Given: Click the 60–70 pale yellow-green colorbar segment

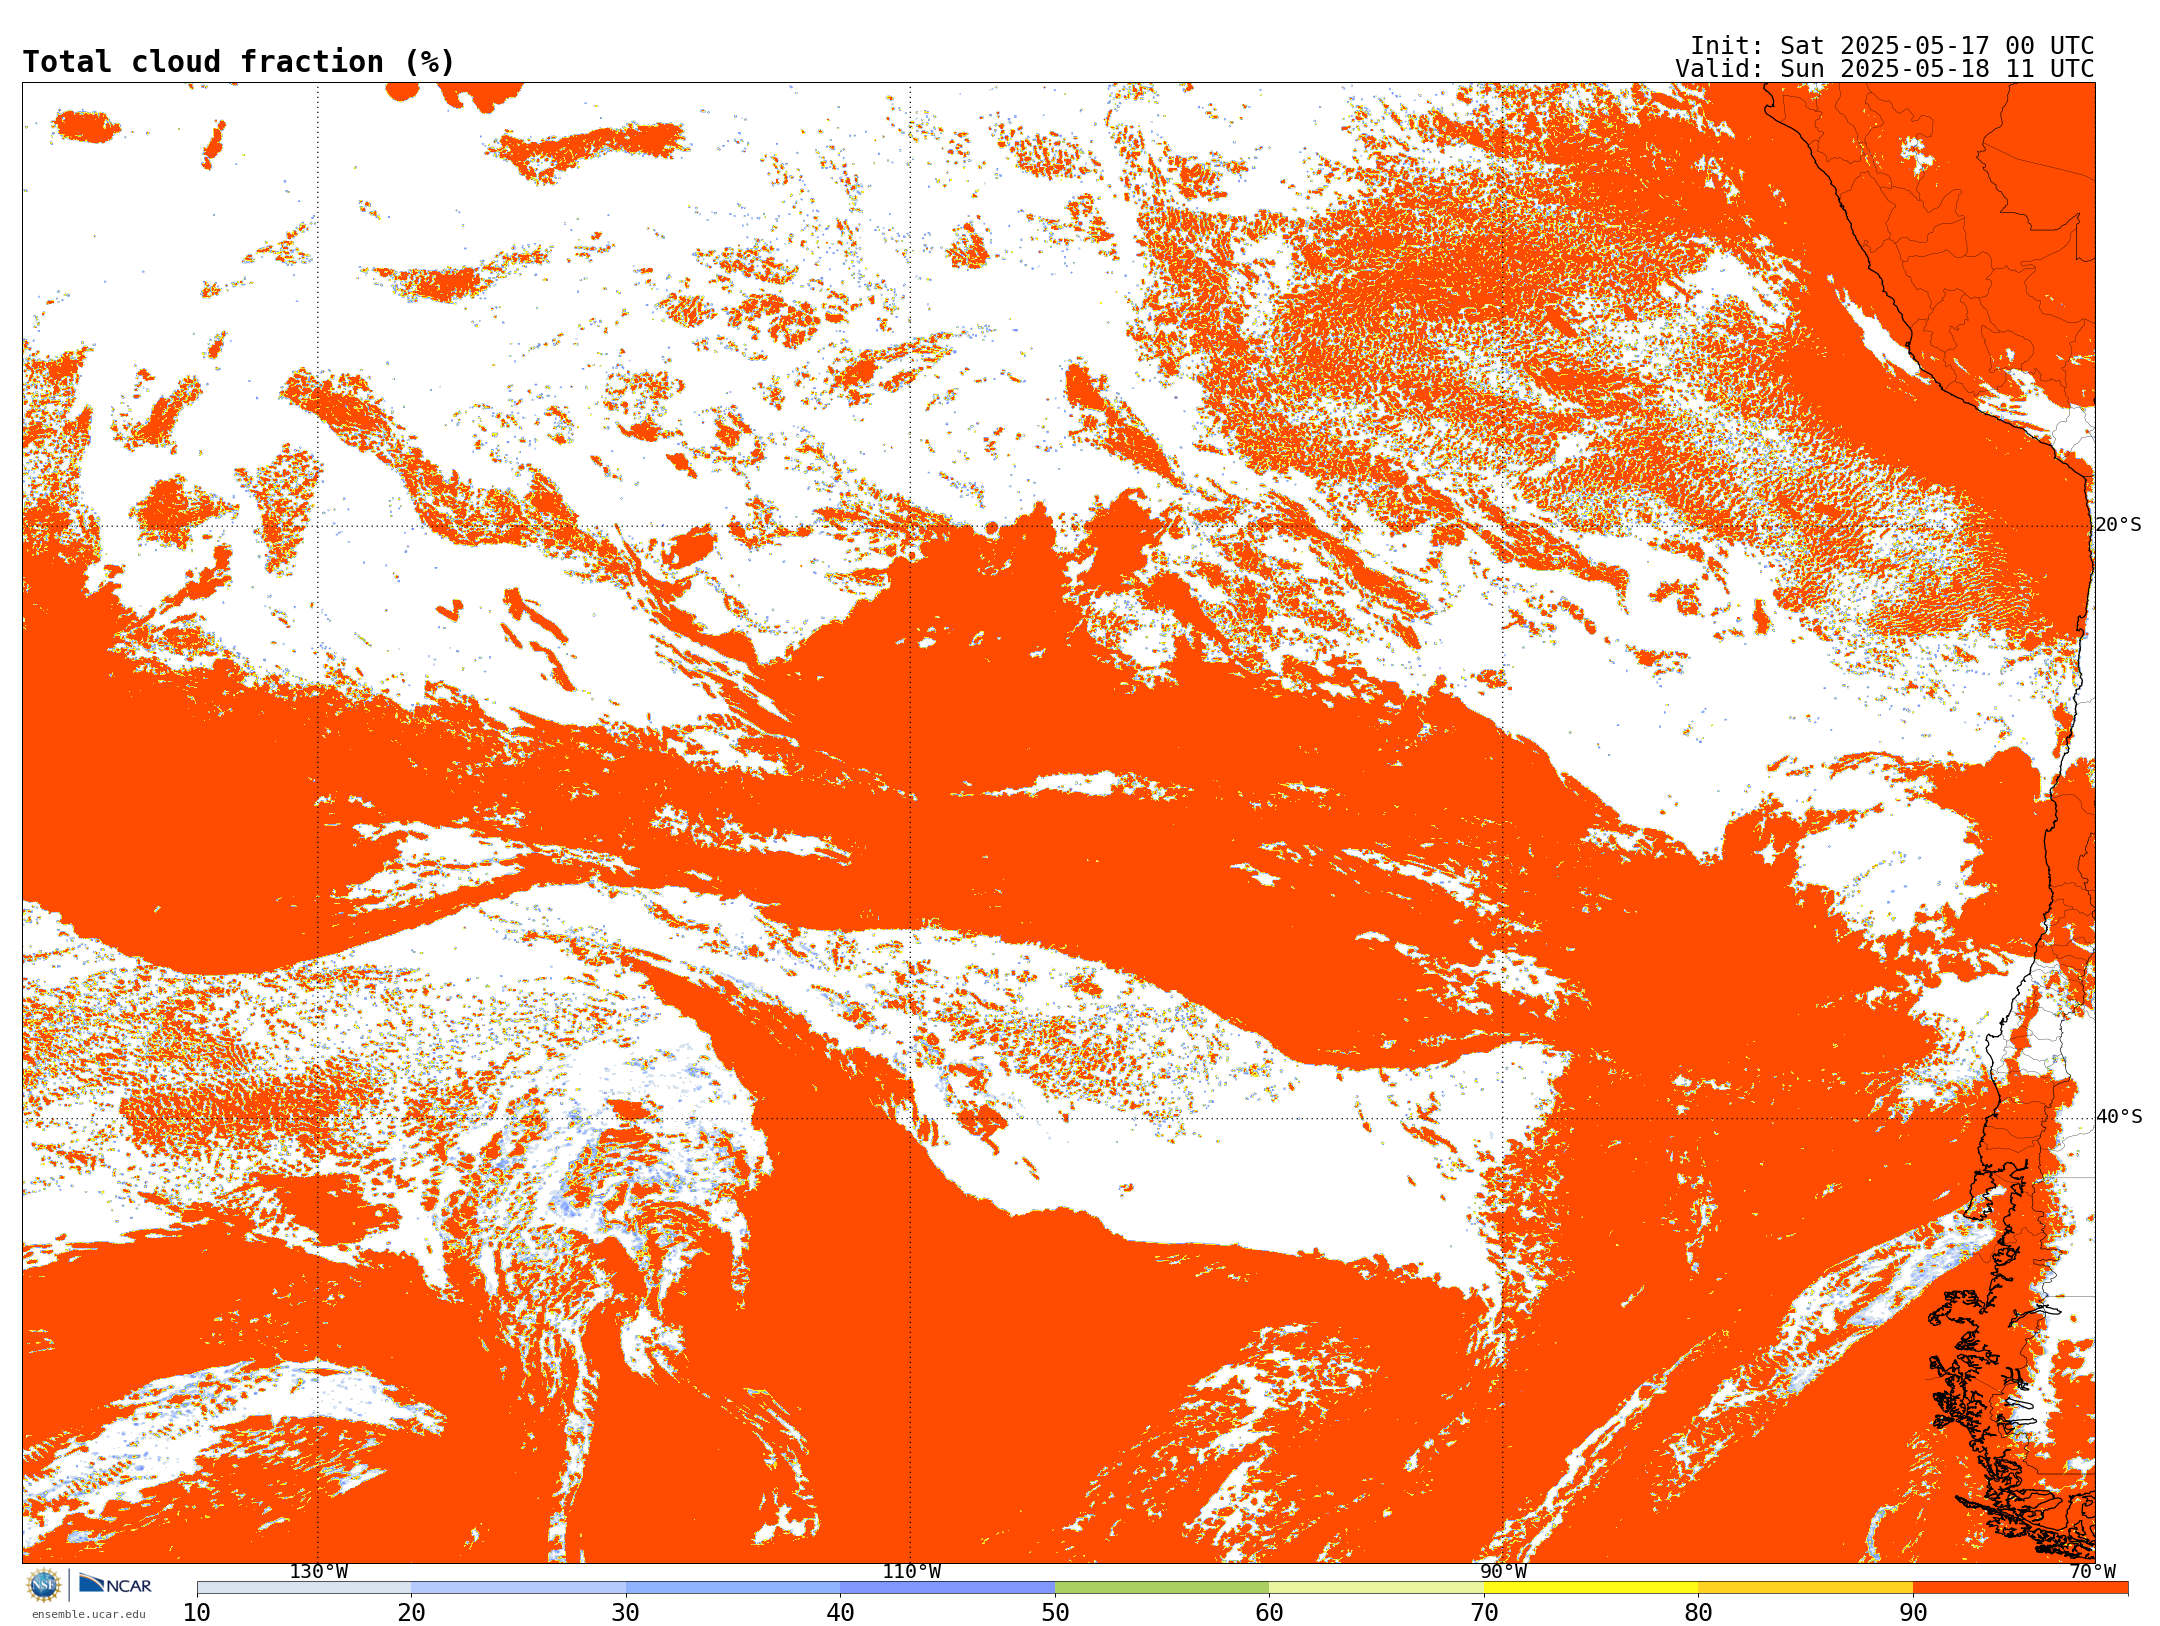Looking at the screenshot, I should point(1376,1588).
